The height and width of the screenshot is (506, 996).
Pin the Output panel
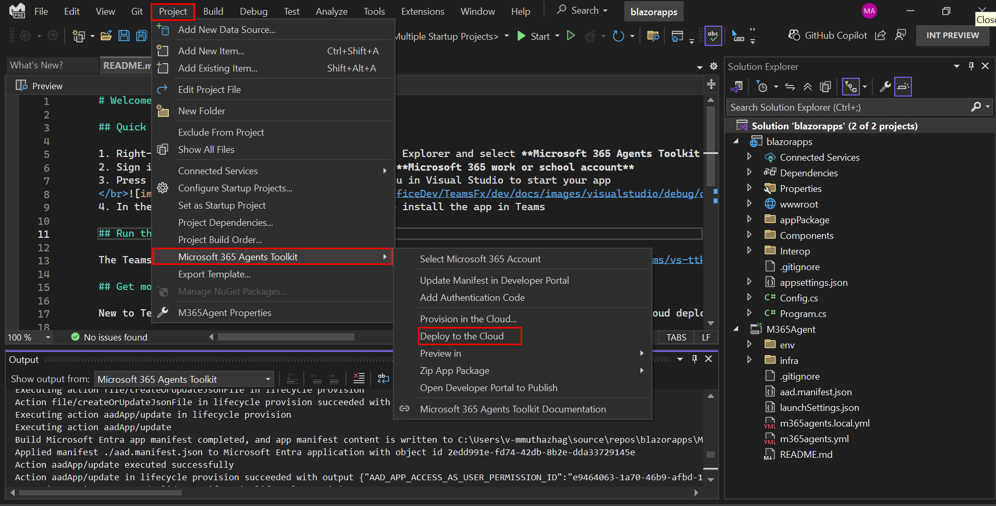coord(694,359)
